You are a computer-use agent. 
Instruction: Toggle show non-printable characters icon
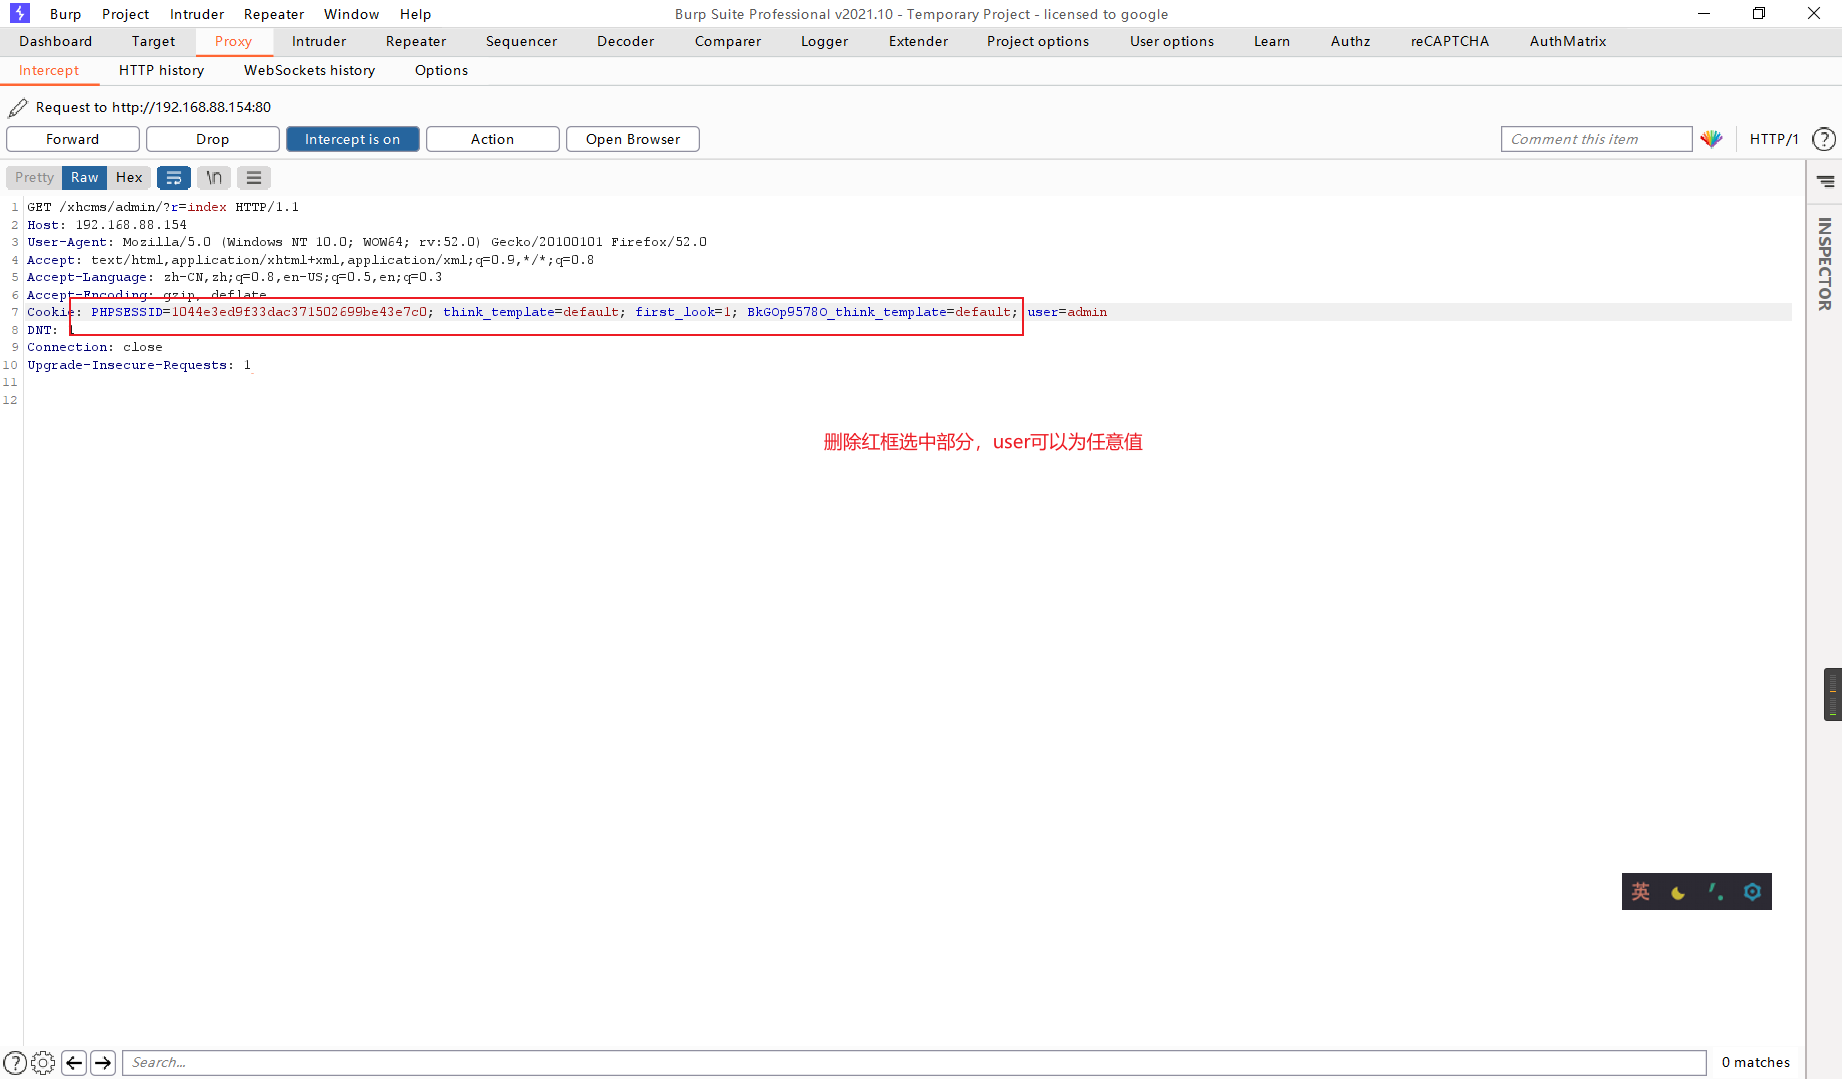[x=214, y=178]
